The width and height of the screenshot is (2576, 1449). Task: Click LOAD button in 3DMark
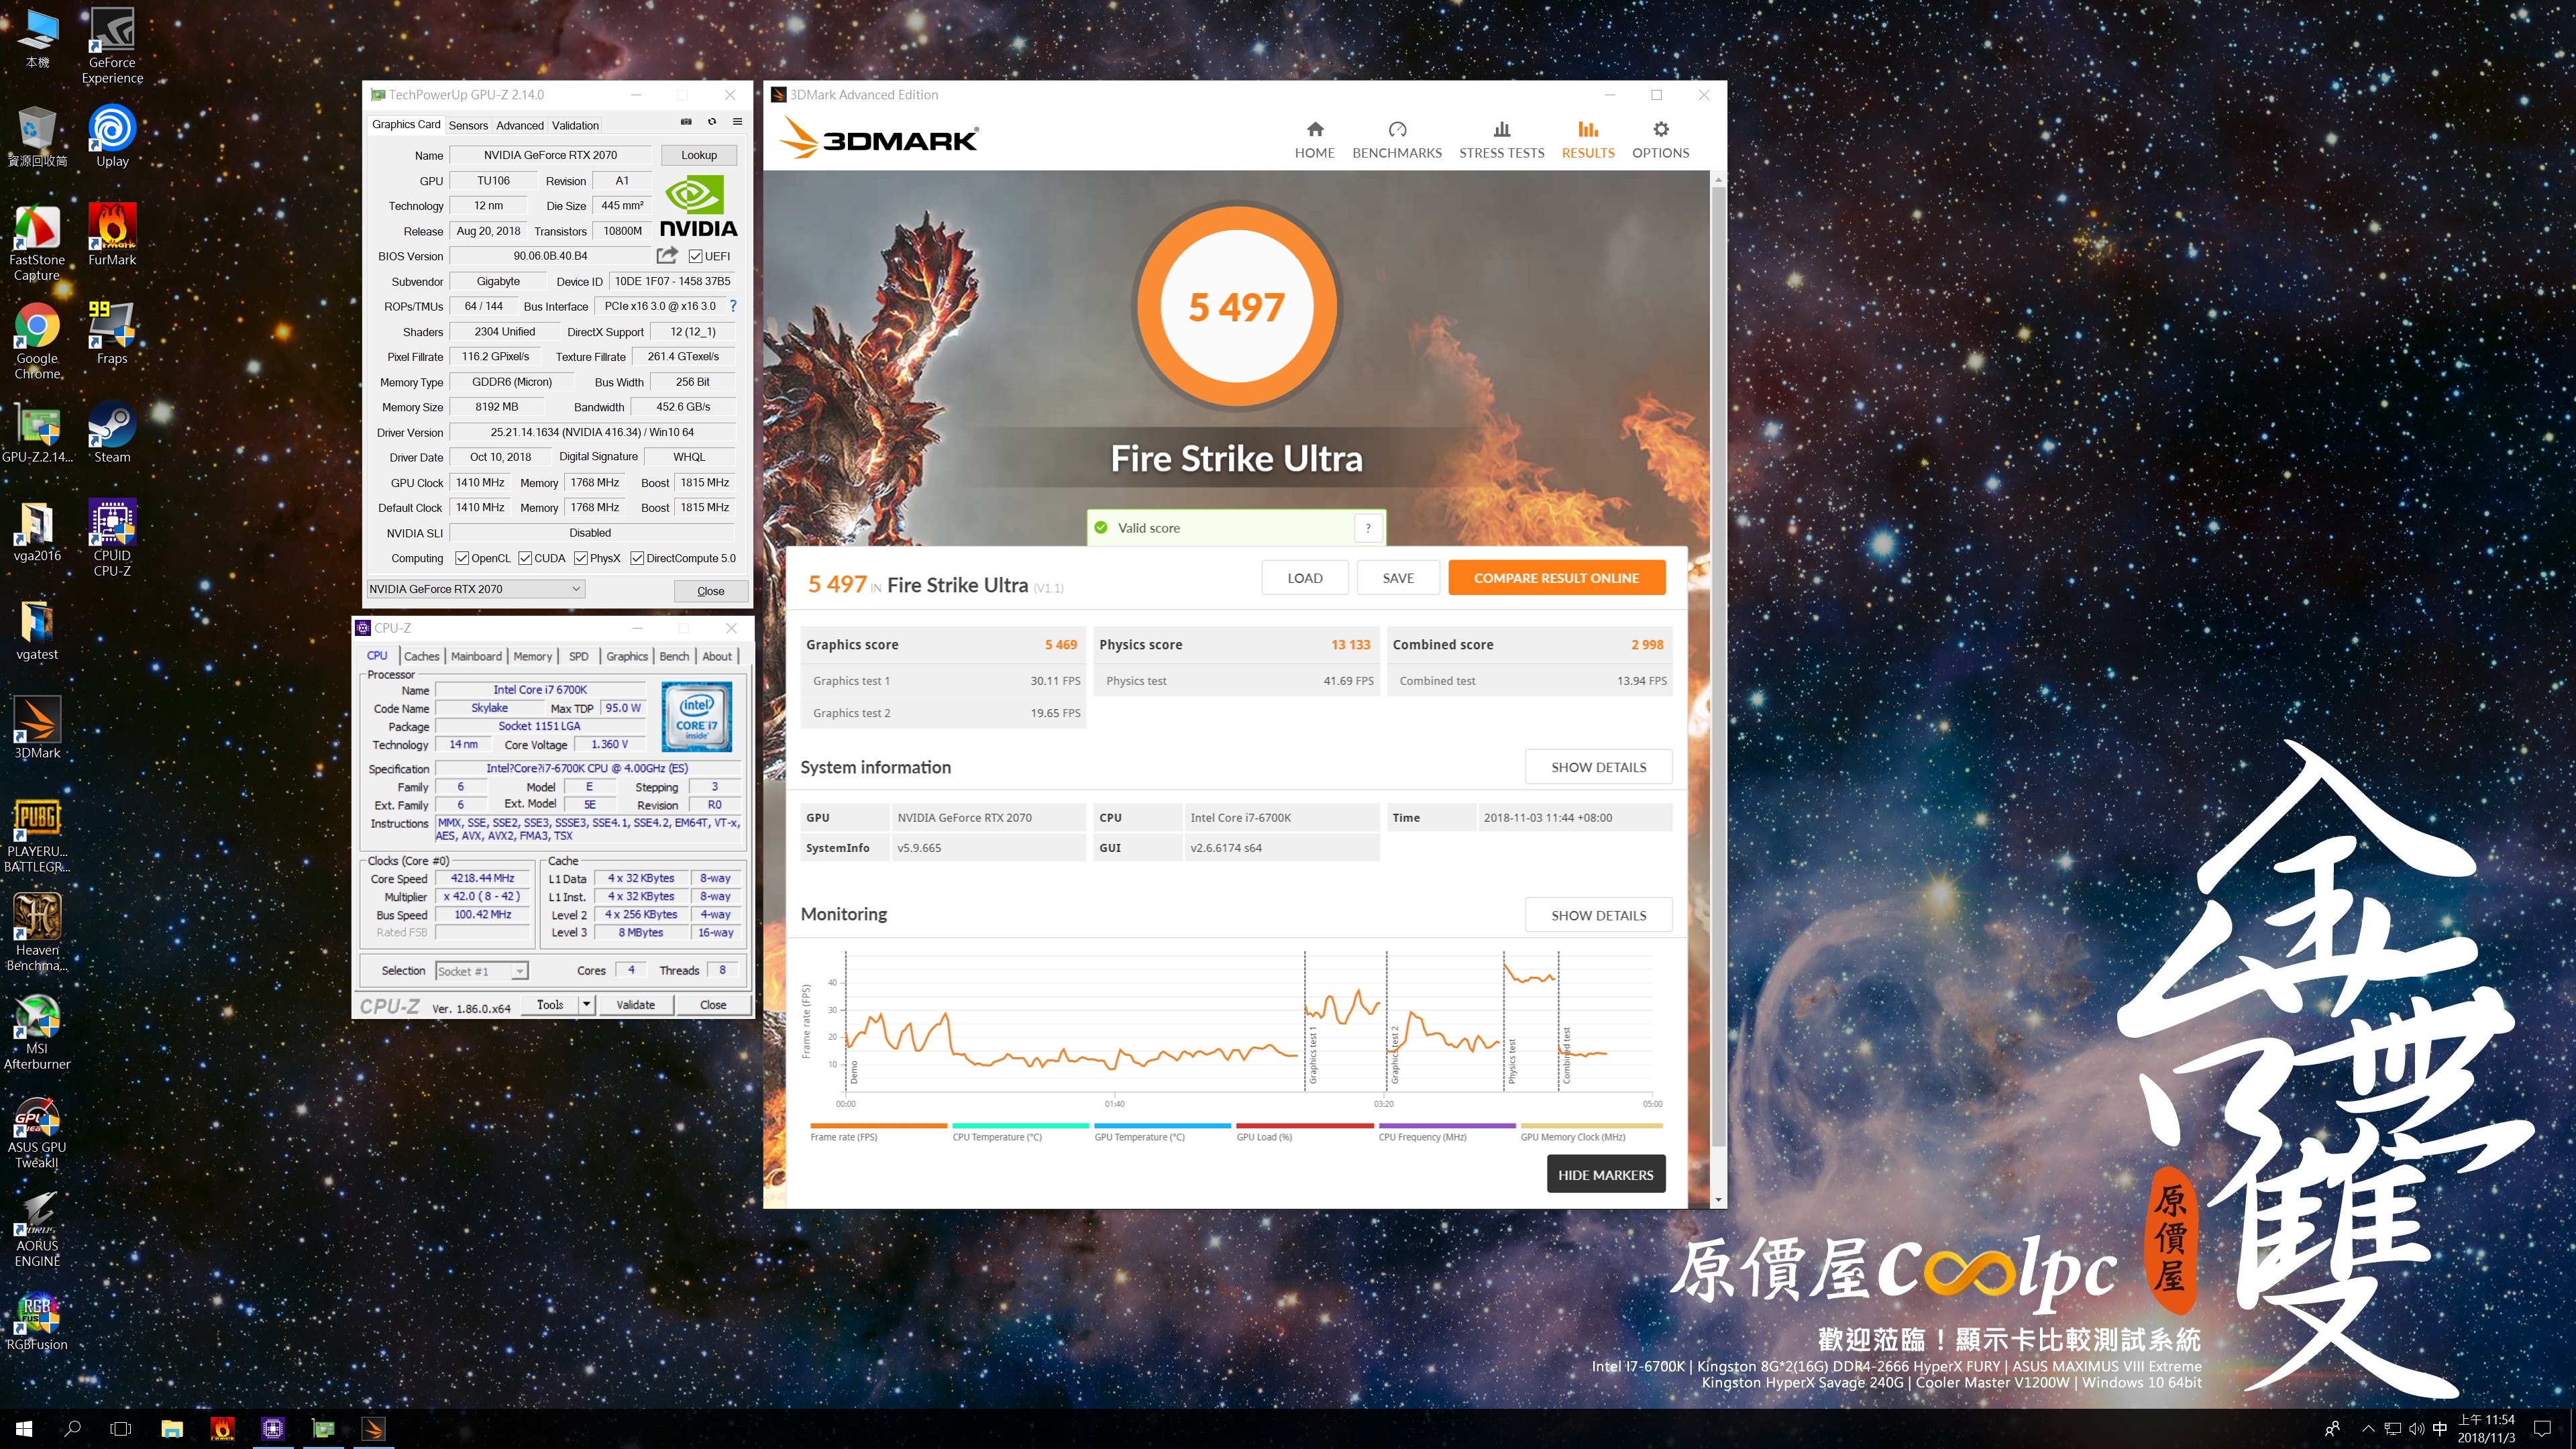(x=1305, y=578)
